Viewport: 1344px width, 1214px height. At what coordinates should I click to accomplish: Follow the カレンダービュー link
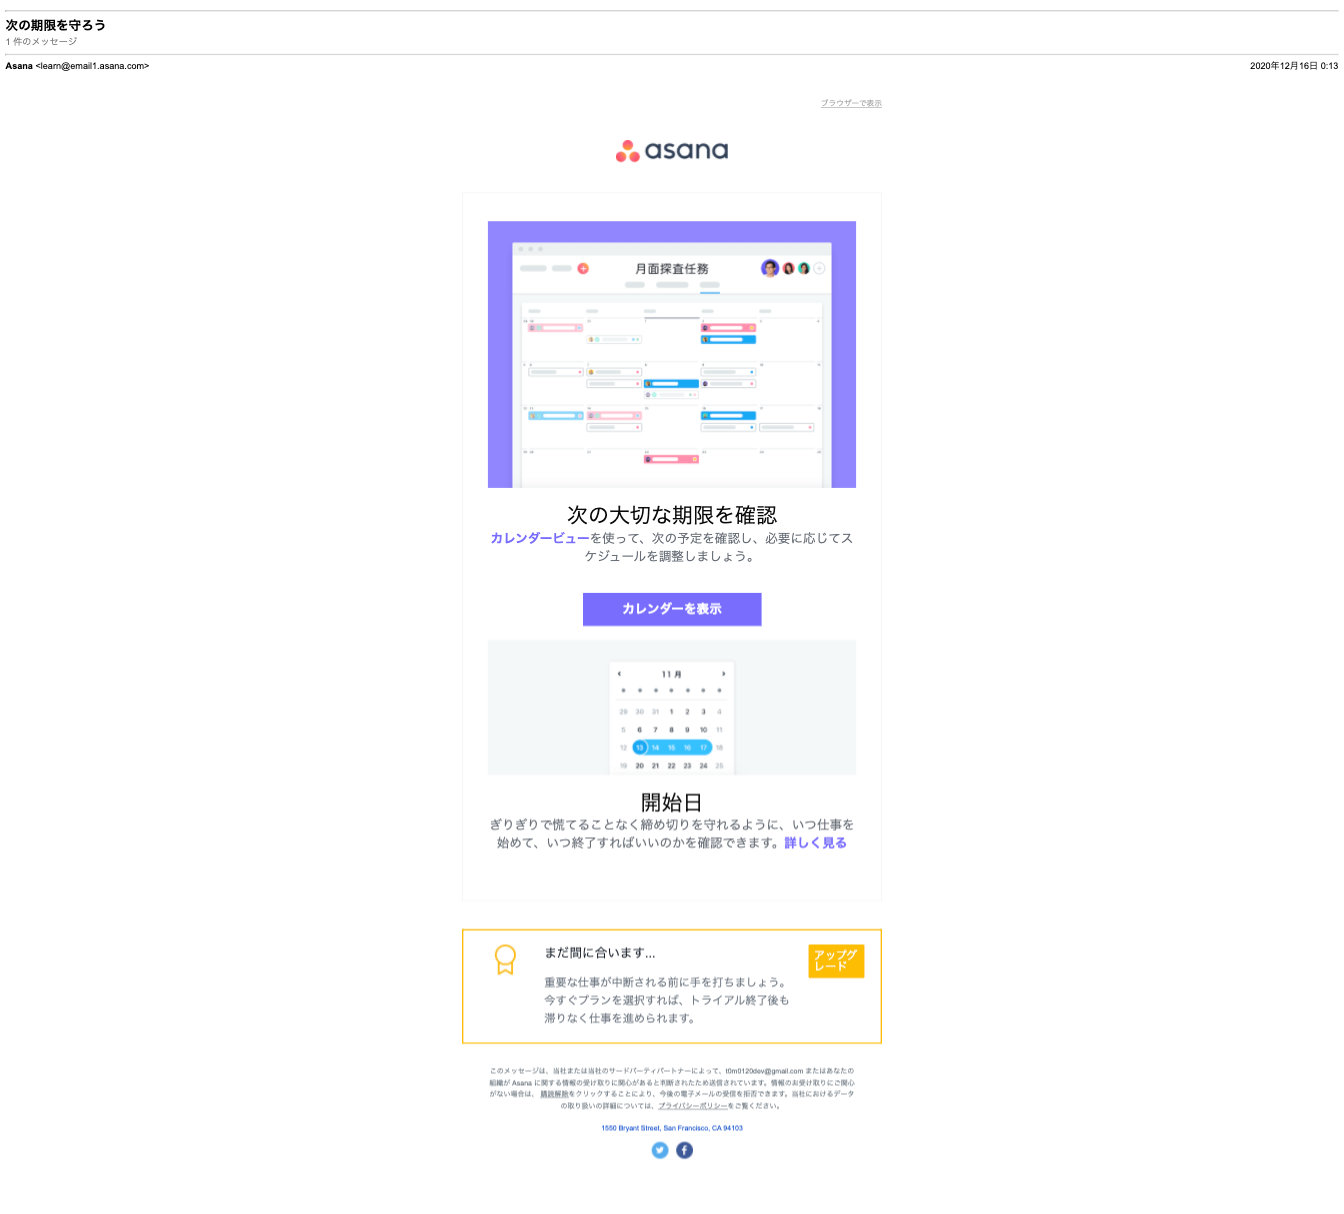click(x=540, y=538)
